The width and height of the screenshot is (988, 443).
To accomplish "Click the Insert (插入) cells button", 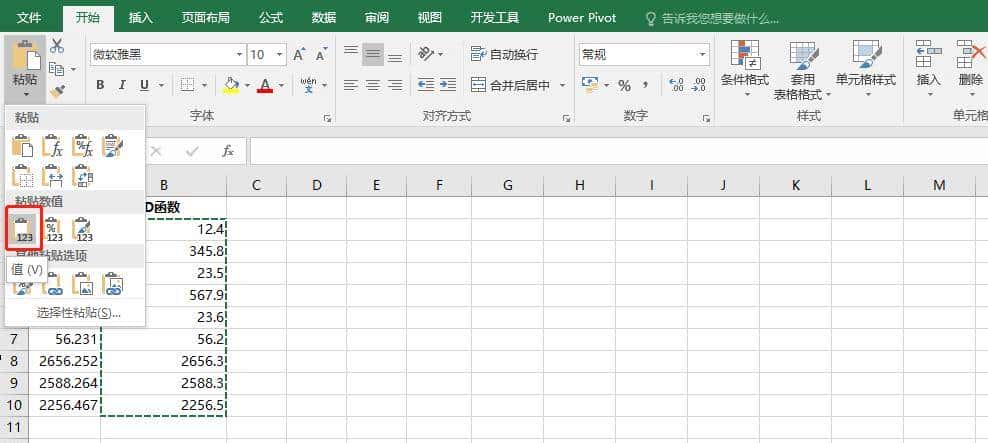I will (x=928, y=69).
